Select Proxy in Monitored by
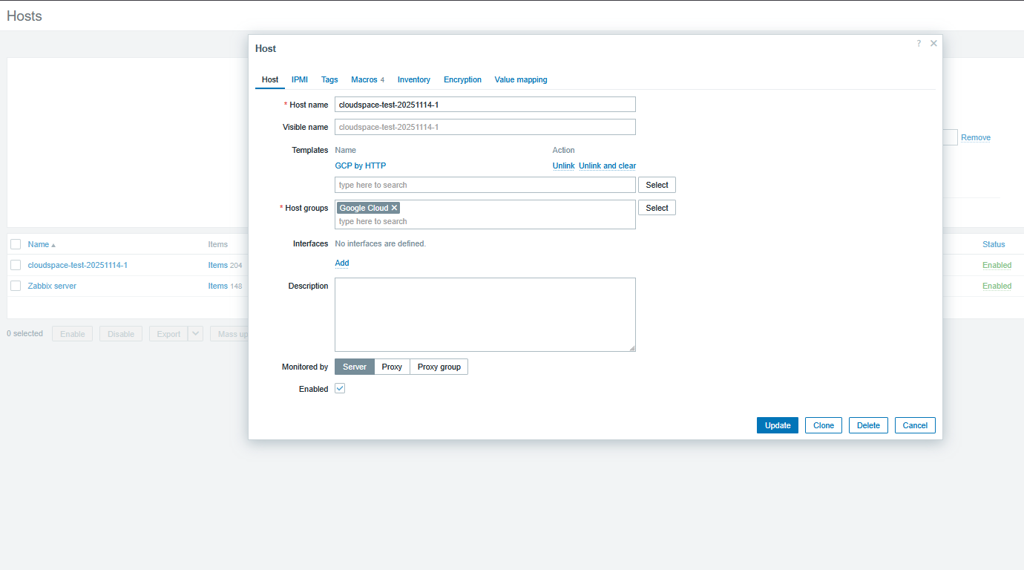Image resolution: width=1024 pixels, height=570 pixels. click(x=392, y=367)
